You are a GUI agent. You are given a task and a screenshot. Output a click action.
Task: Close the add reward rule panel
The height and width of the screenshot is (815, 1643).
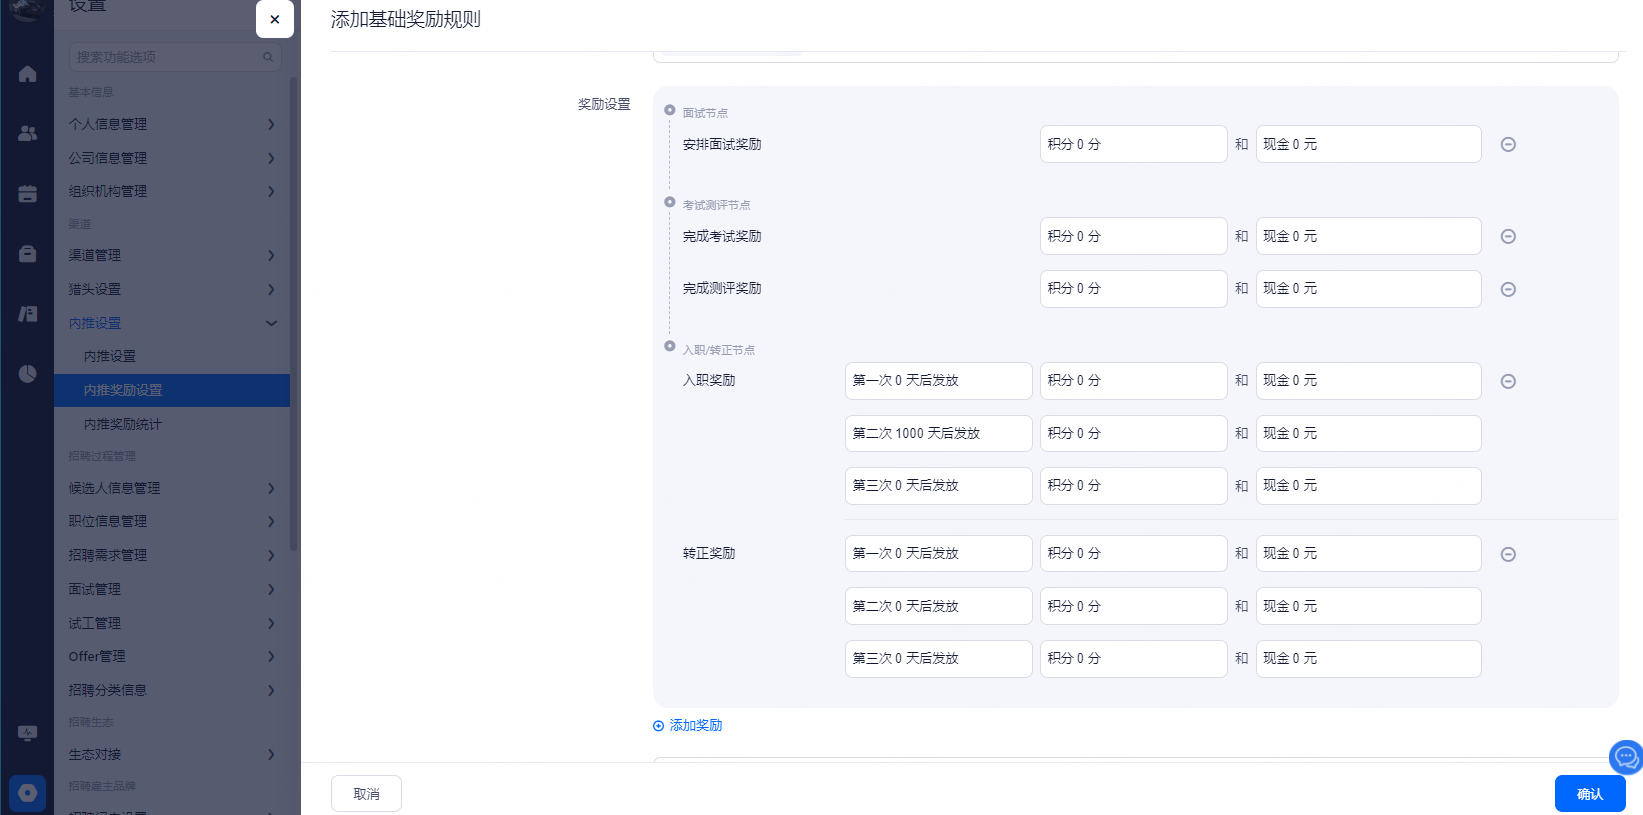(274, 19)
